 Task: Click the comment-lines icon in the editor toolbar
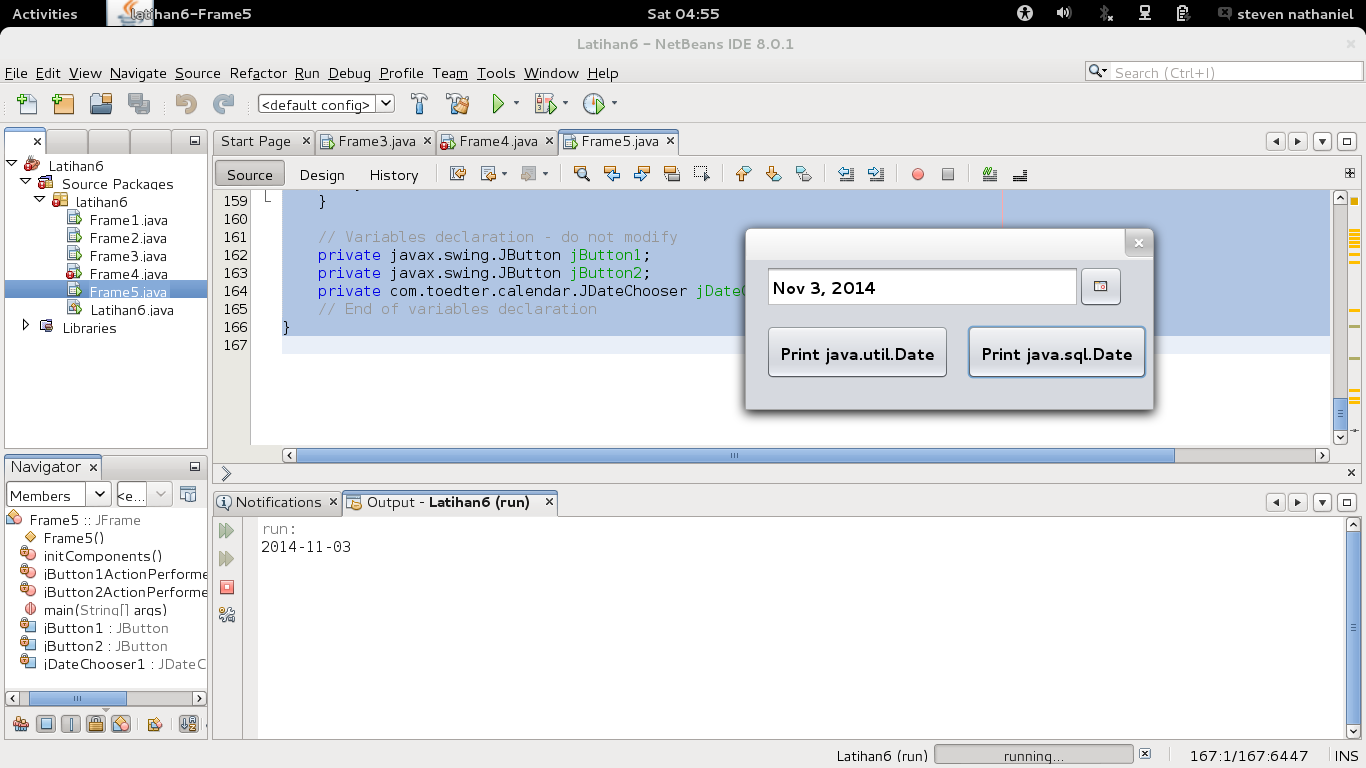click(x=989, y=174)
